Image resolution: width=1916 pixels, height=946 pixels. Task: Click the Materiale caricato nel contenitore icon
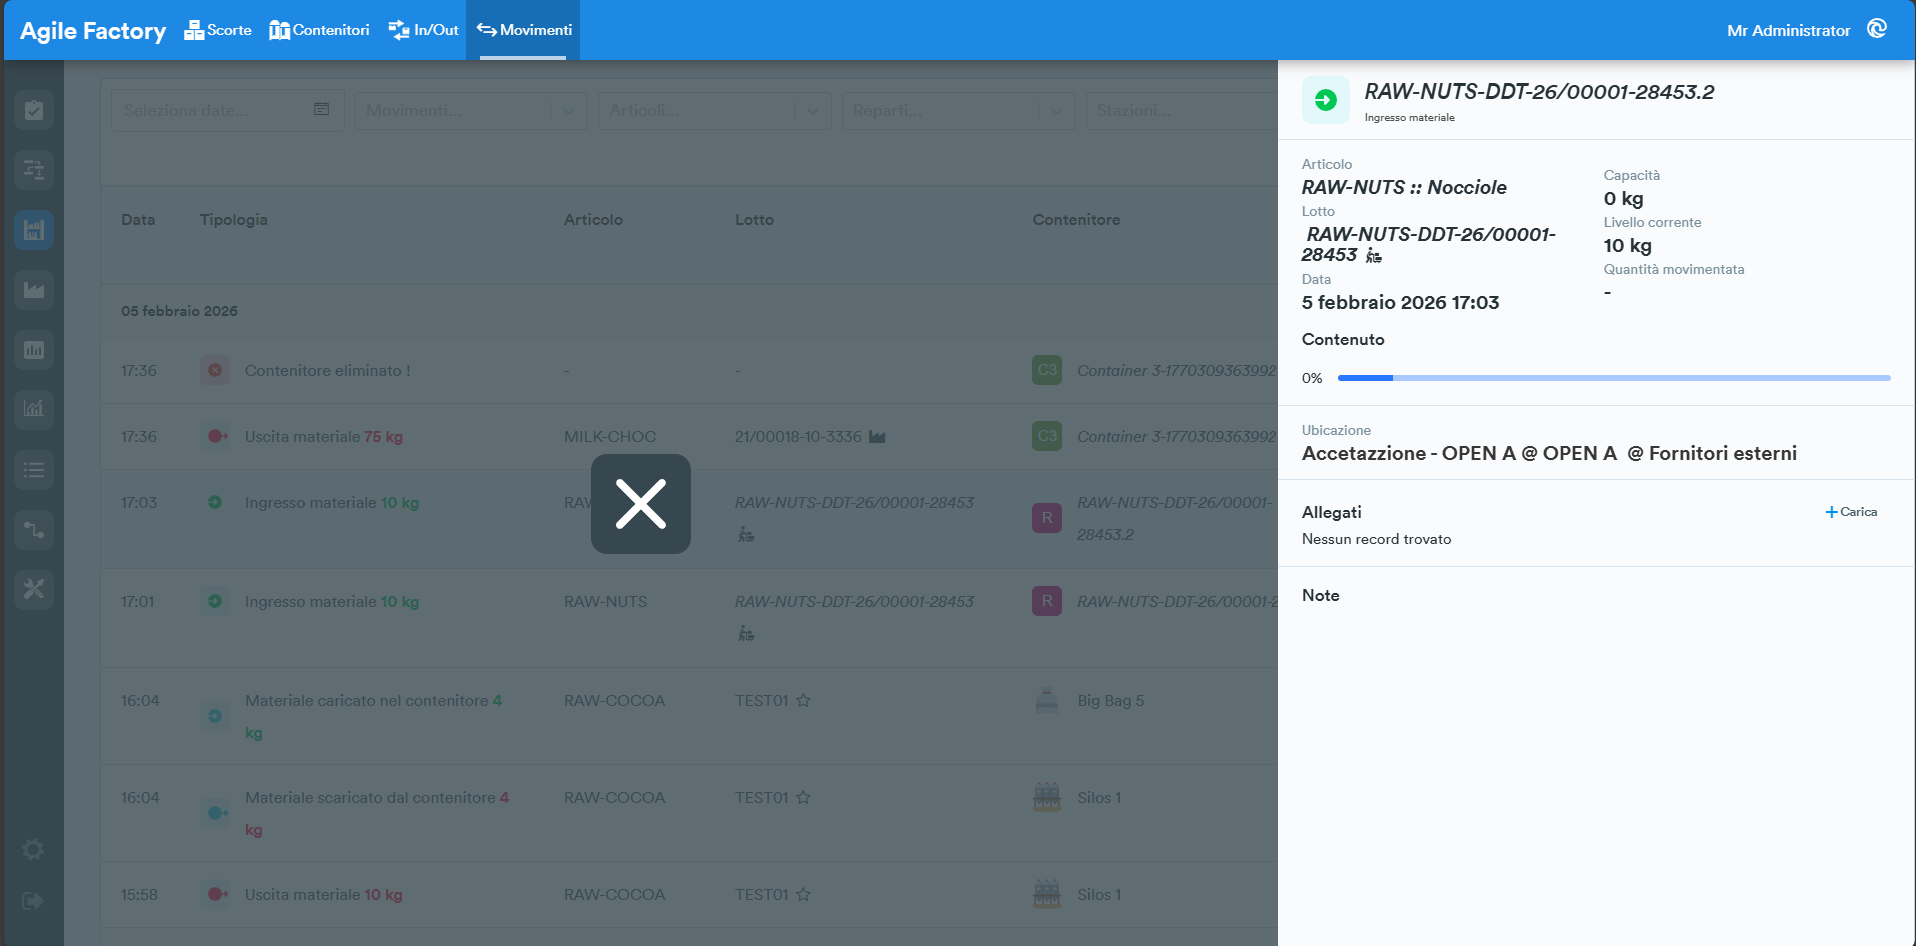tap(215, 716)
